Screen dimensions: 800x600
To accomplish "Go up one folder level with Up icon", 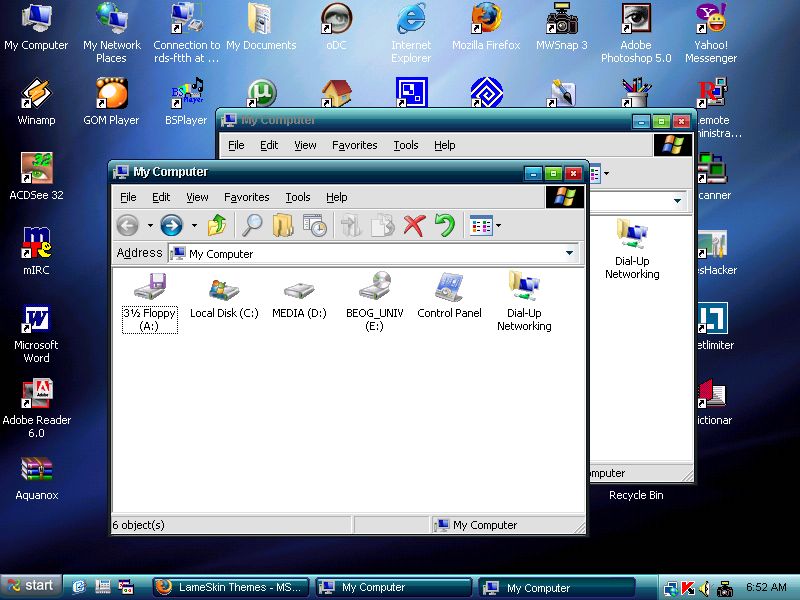I will (x=217, y=225).
